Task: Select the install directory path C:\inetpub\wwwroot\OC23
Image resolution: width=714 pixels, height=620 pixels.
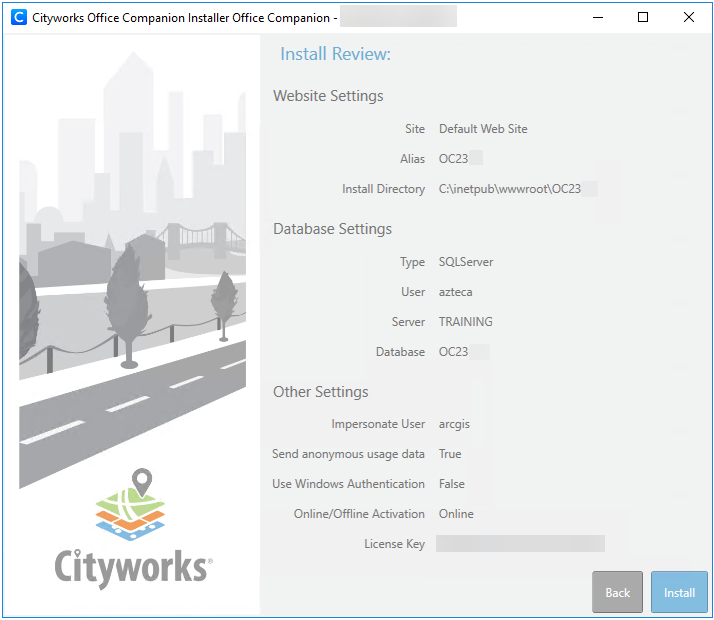Action: 510,189
